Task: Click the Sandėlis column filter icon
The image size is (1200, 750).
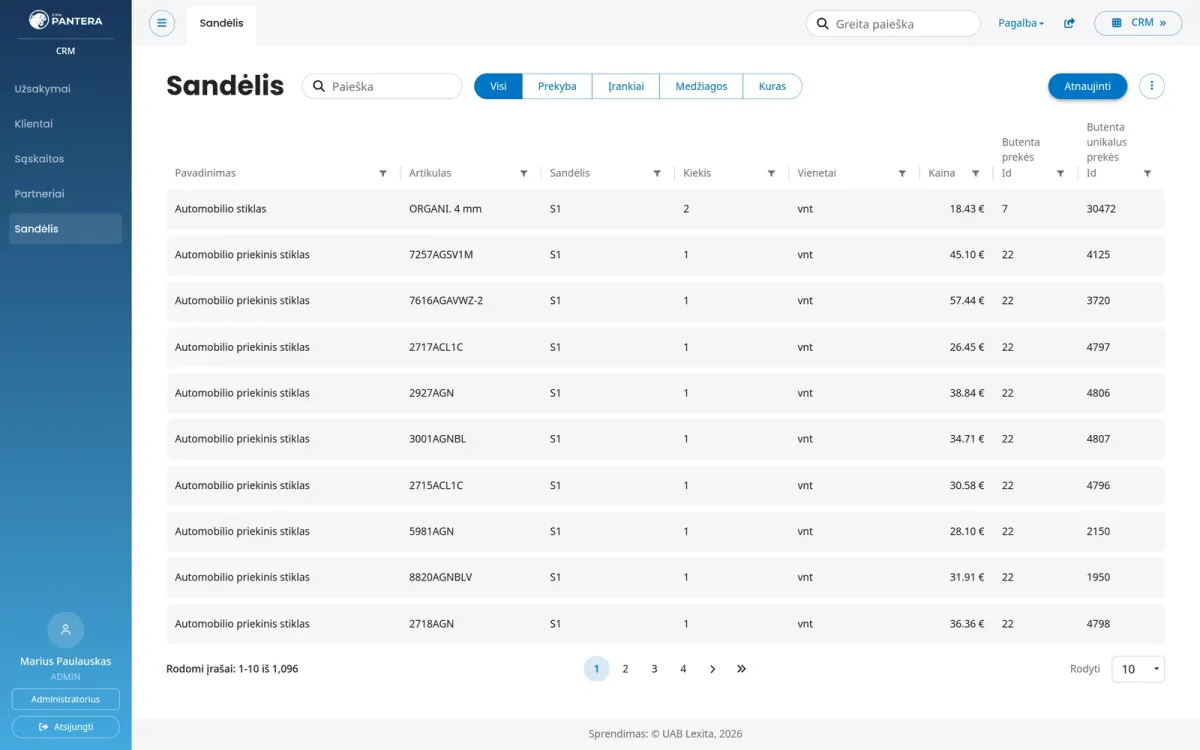Action: (657, 173)
